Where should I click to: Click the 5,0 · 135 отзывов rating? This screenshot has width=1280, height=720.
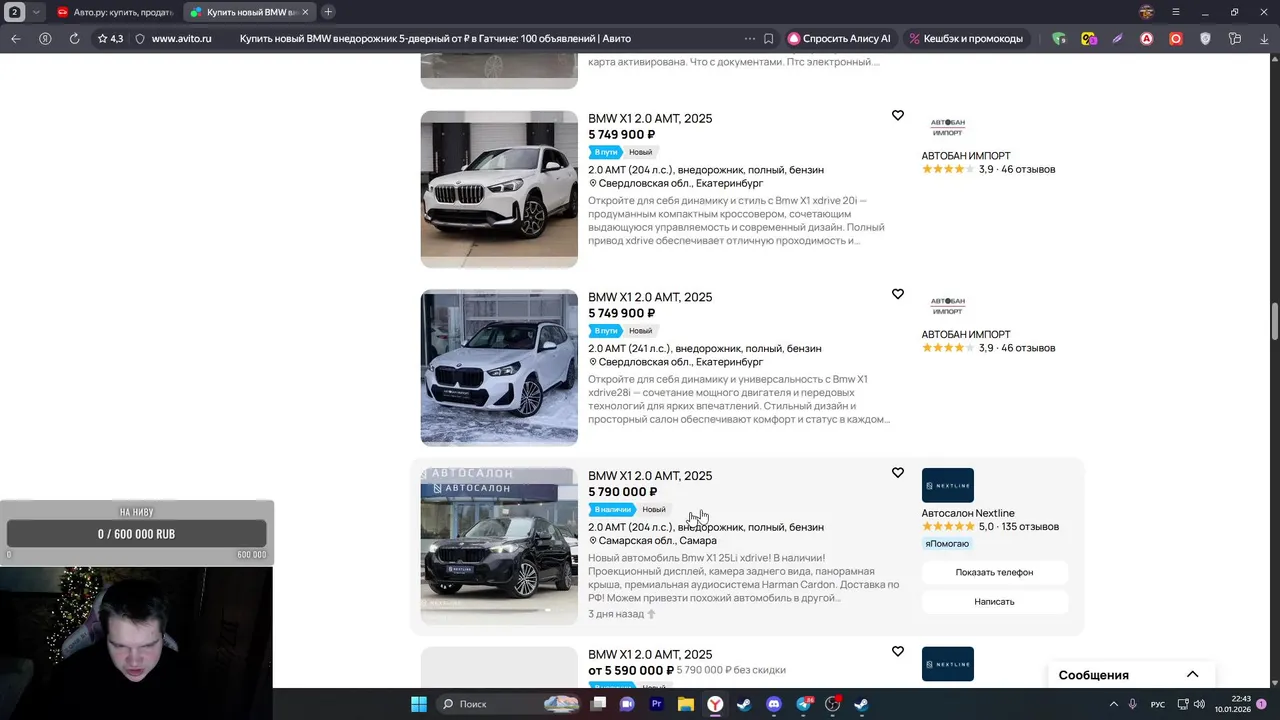(990, 527)
